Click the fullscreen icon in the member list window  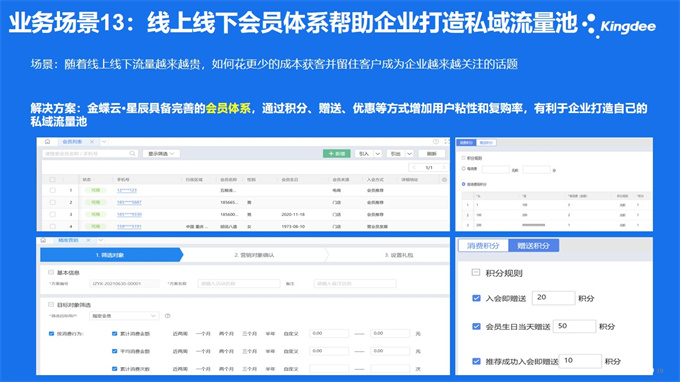(447, 141)
